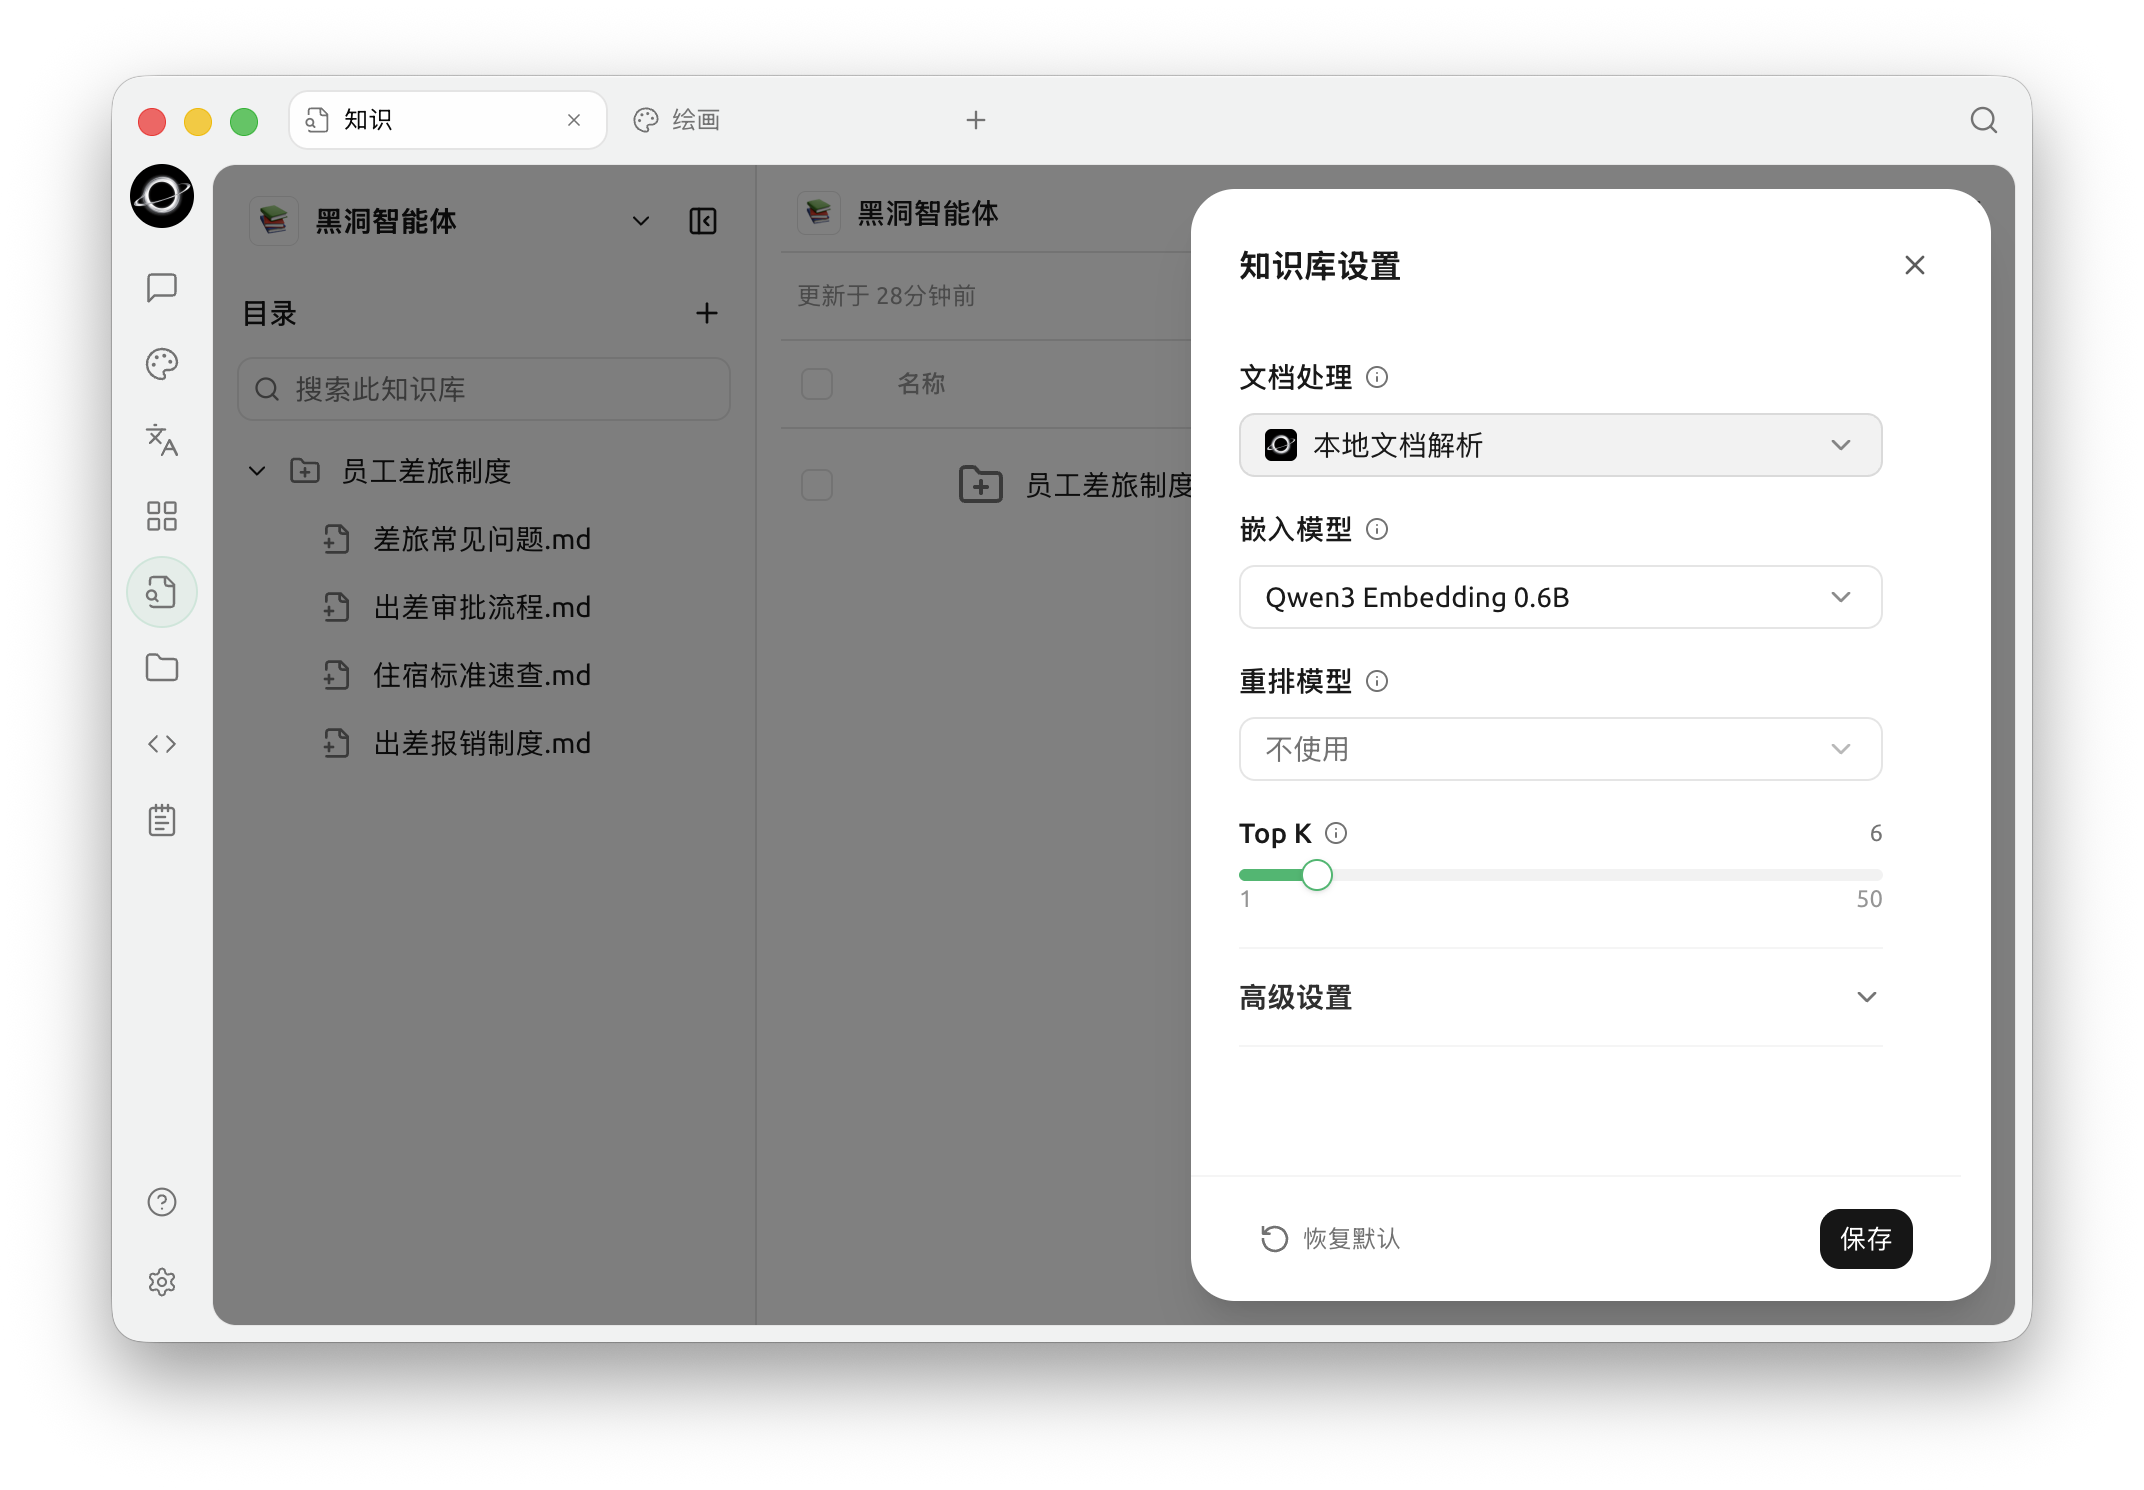This screenshot has width=2144, height=1490.
Task: Click the 搜索此知识库 search field
Action: (x=484, y=389)
